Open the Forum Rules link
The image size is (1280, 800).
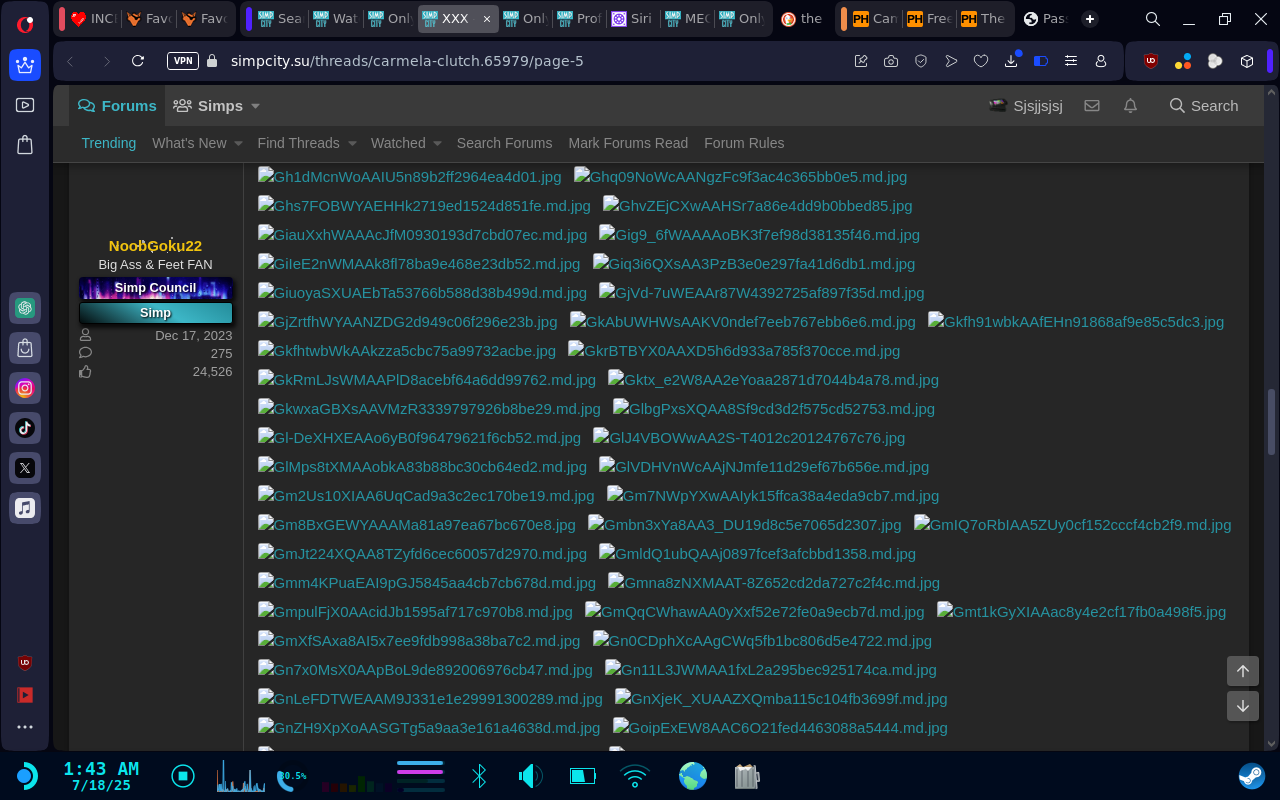[744, 143]
